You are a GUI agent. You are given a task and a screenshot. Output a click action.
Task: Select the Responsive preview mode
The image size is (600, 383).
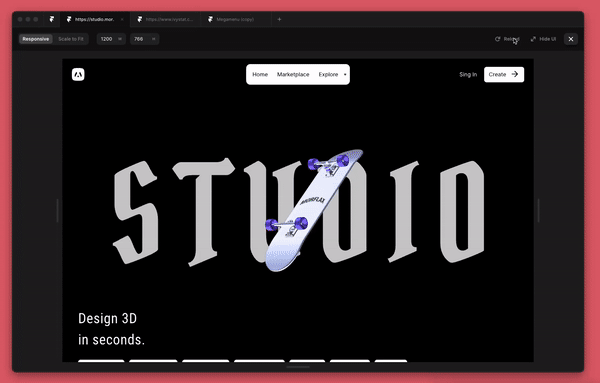(x=36, y=39)
